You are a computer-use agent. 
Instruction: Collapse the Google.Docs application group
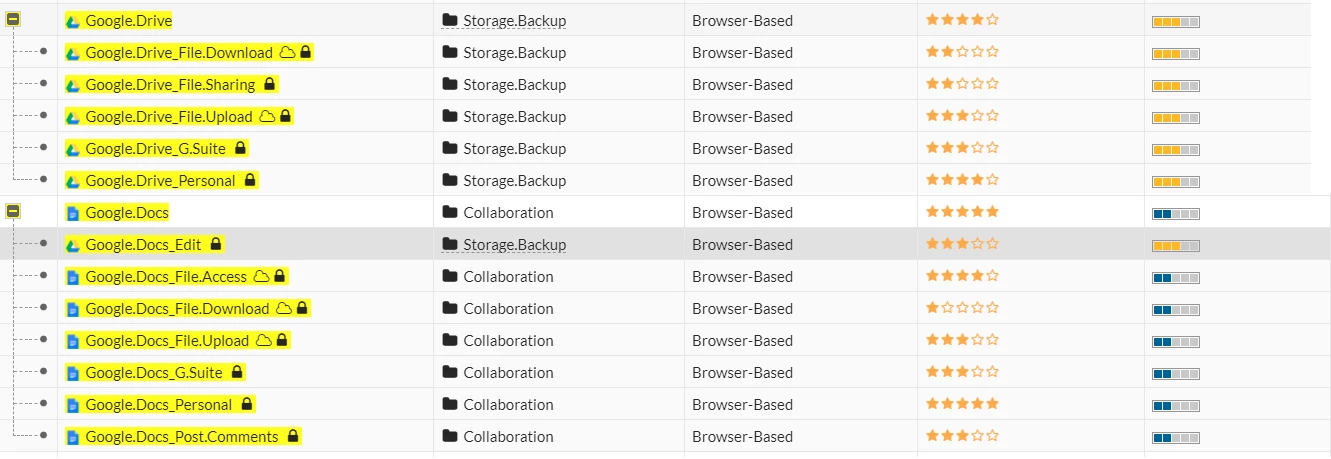13,212
